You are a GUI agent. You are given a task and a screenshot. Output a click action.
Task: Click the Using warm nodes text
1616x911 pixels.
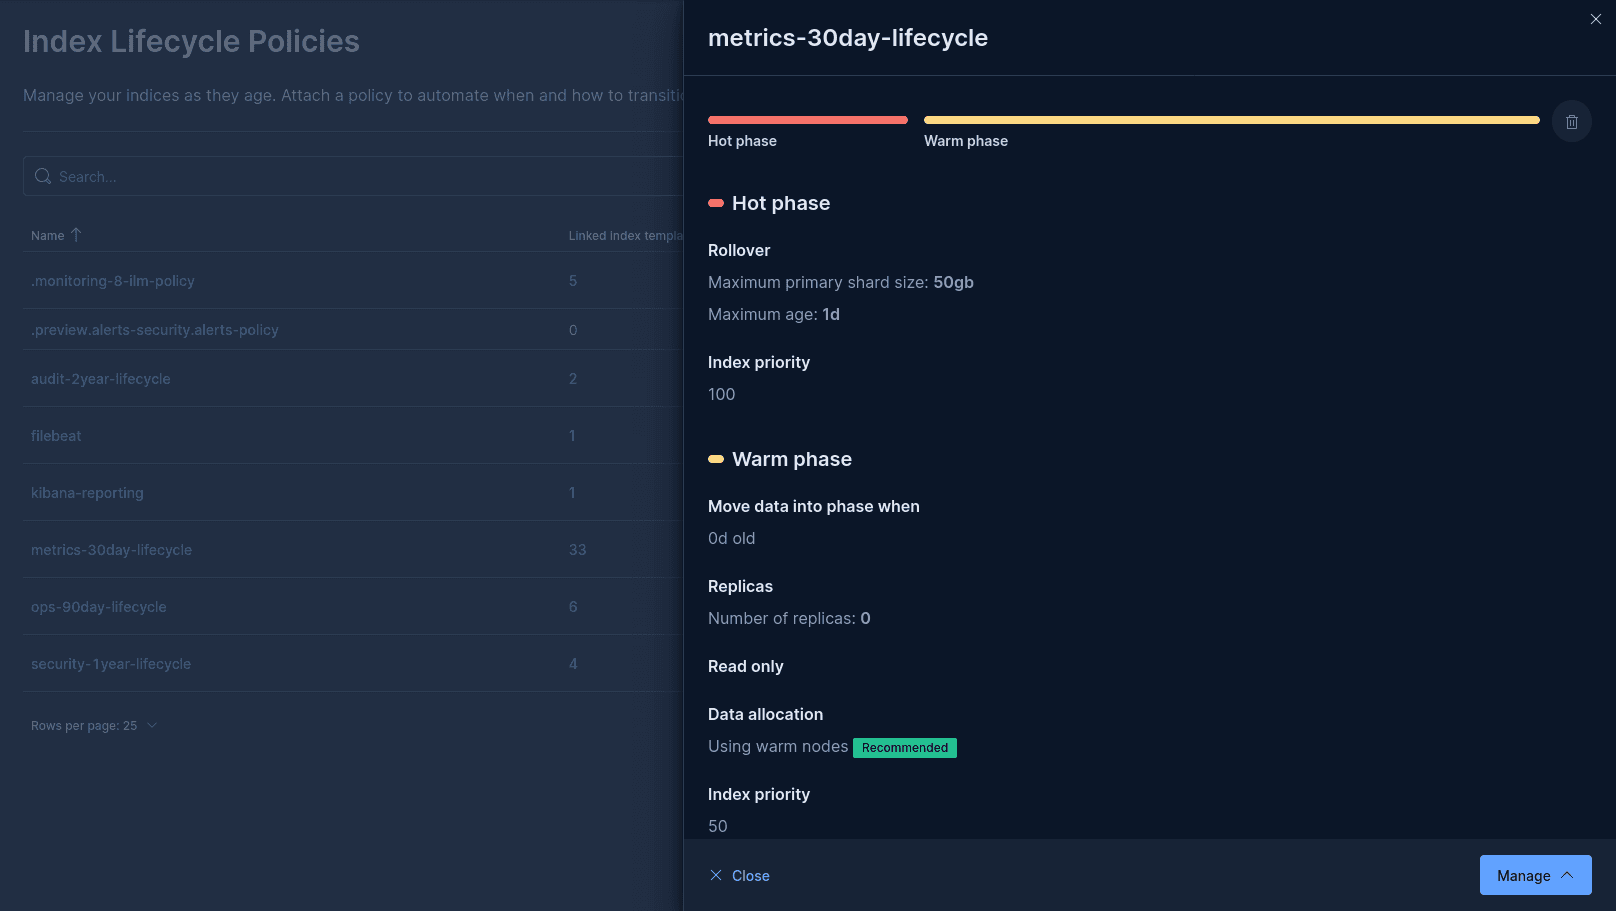click(778, 746)
